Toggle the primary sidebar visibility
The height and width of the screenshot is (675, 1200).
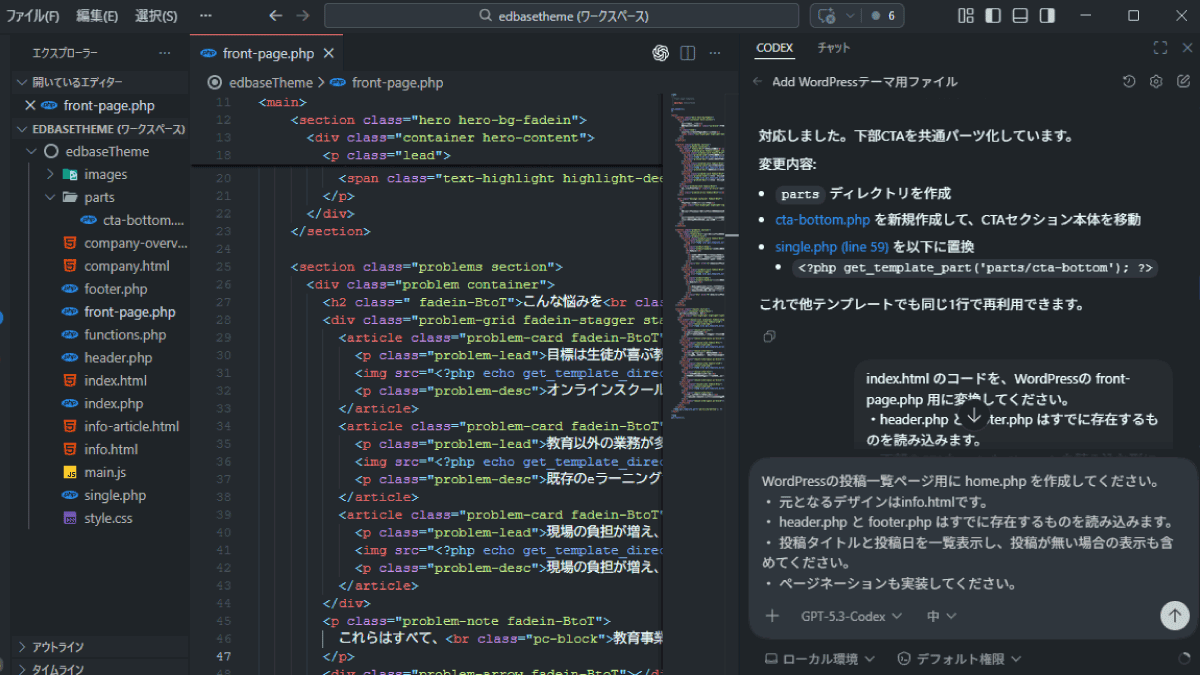[x=993, y=16]
